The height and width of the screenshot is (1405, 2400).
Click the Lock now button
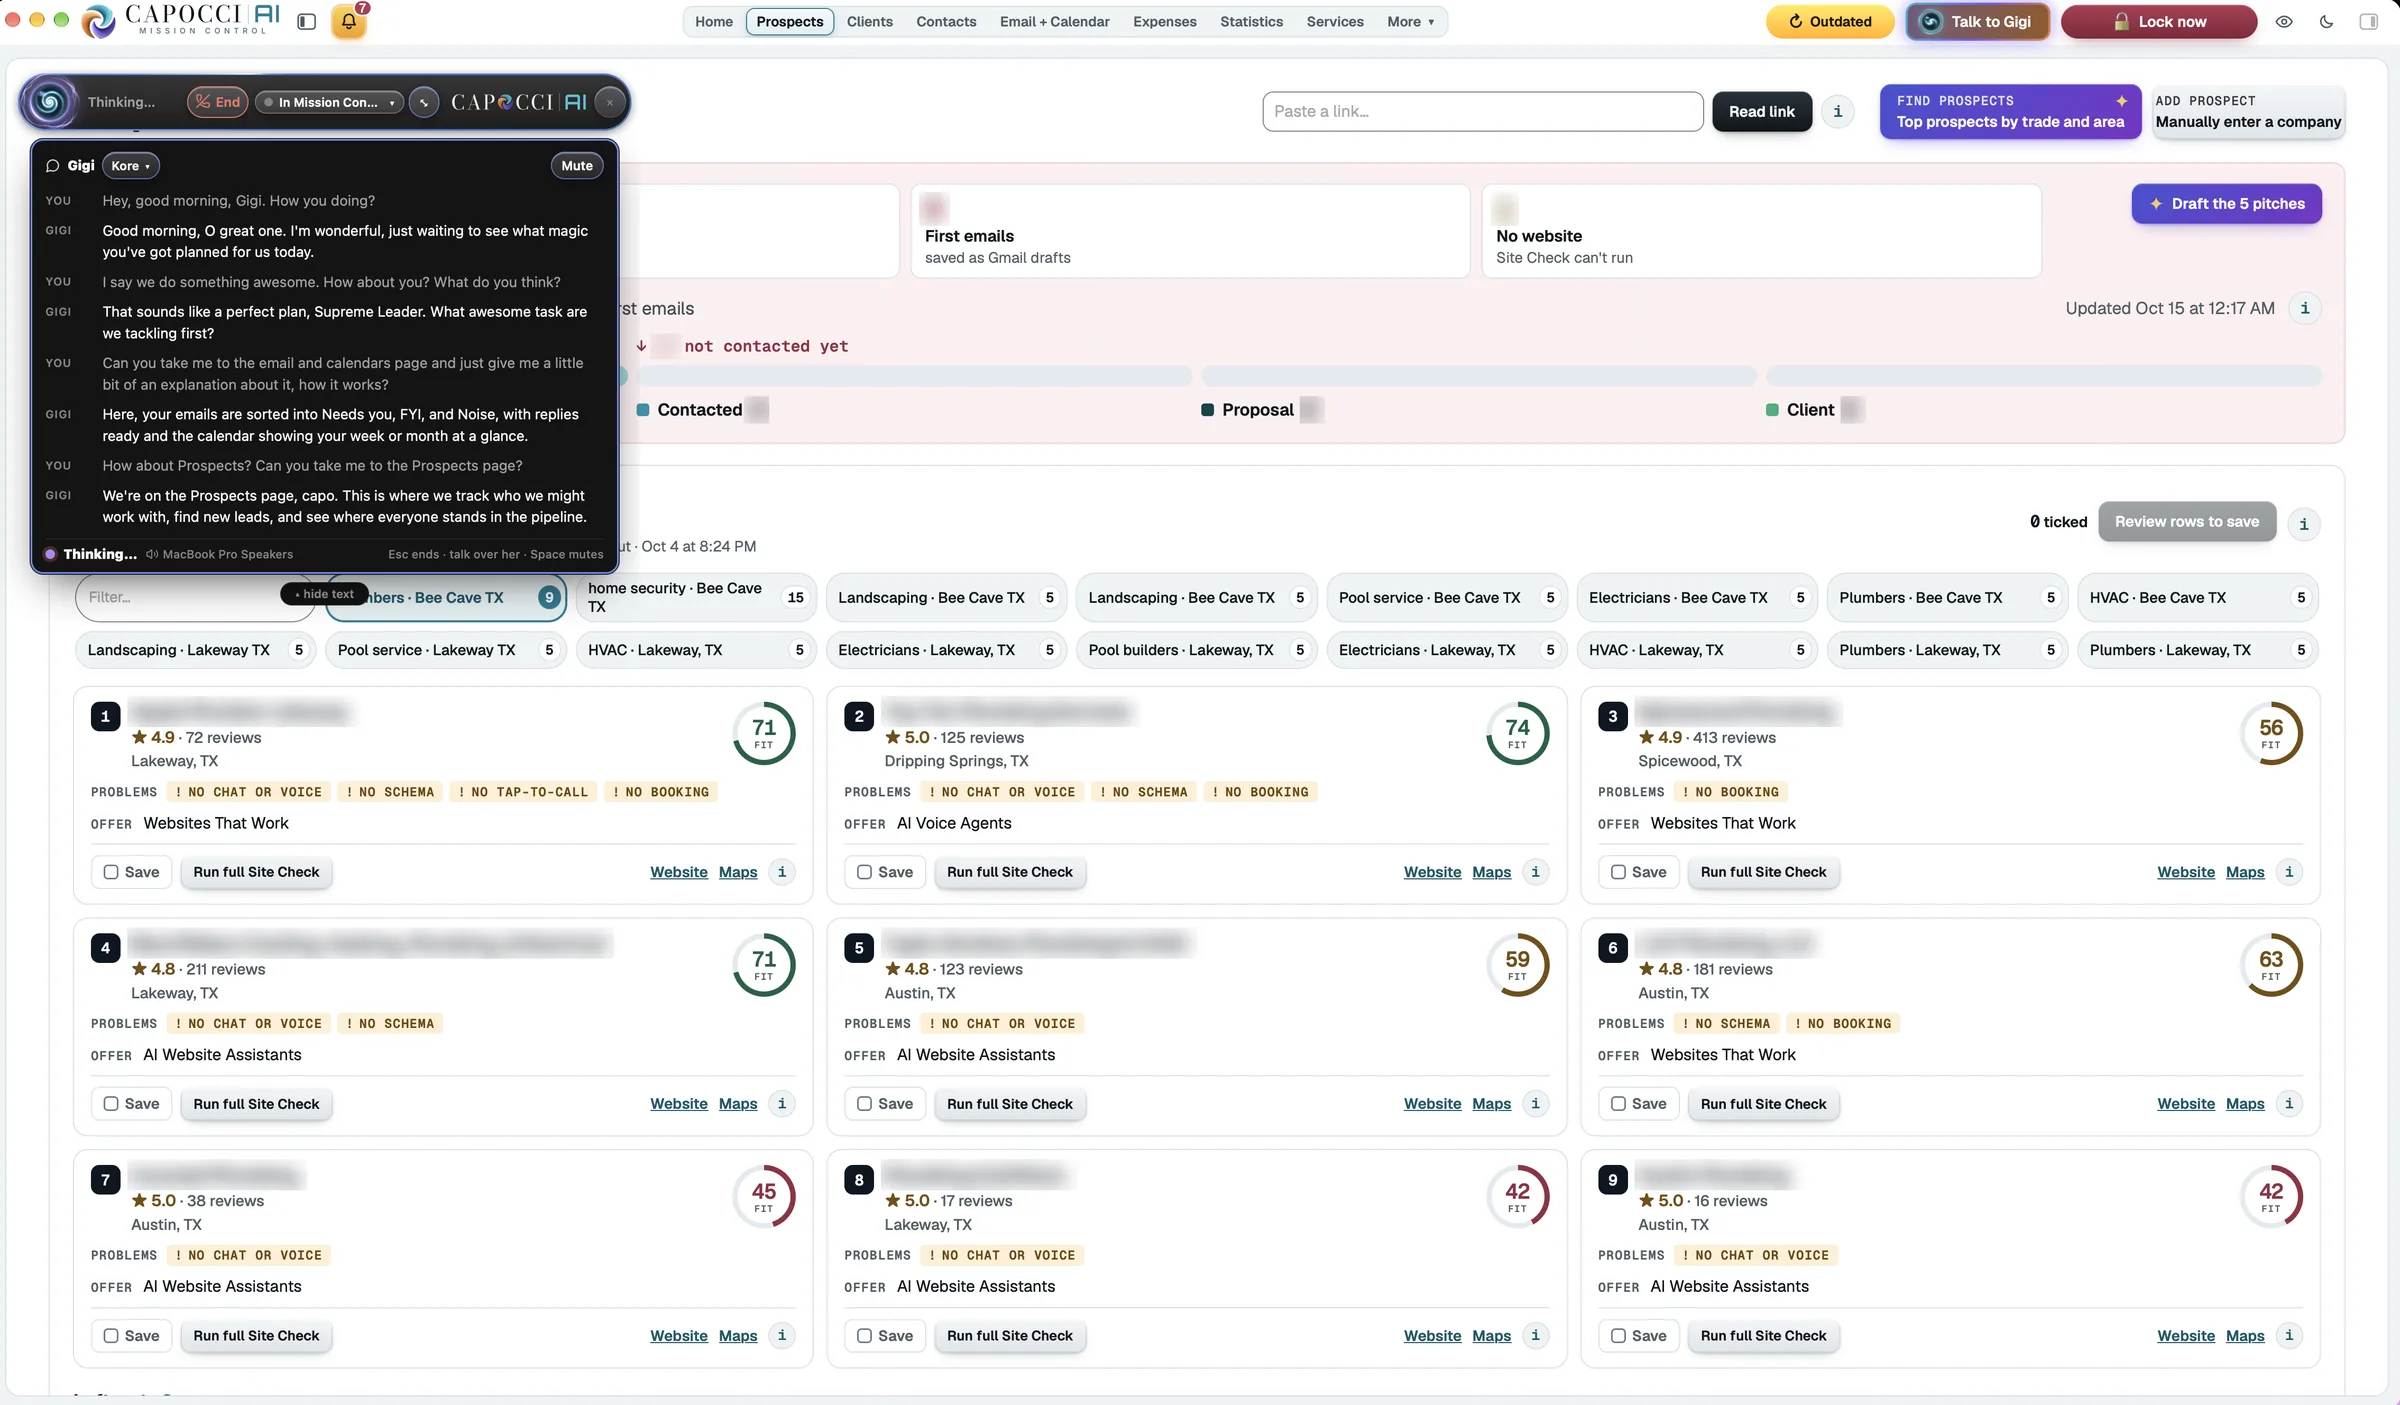(x=2158, y=21)
